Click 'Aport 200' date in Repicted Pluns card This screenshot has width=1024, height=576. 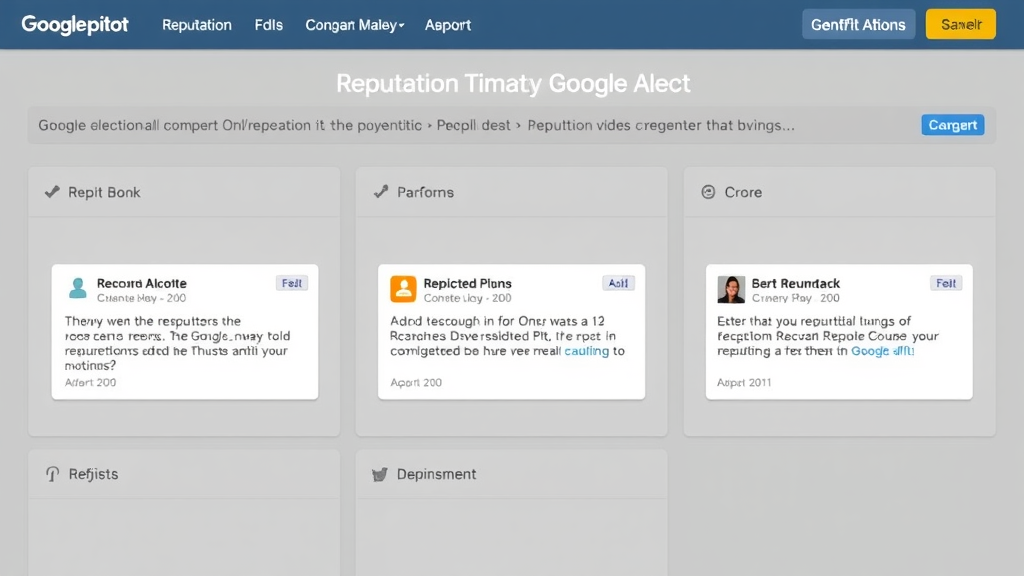(x=416, y=383)
